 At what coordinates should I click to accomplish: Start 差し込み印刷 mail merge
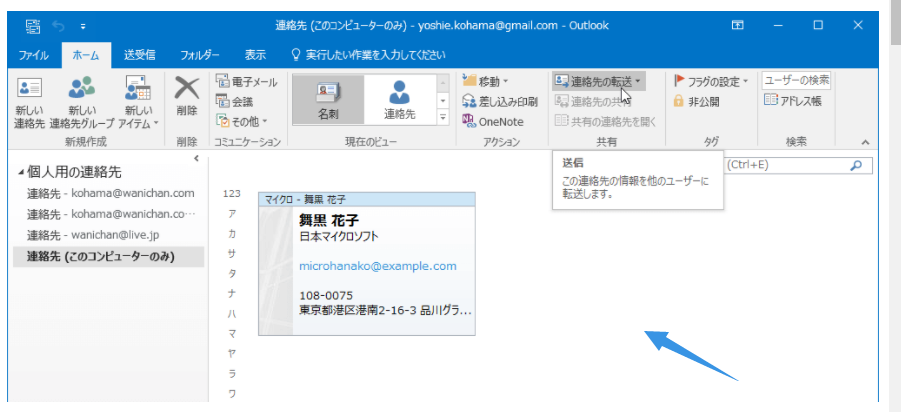click(500, 102)
